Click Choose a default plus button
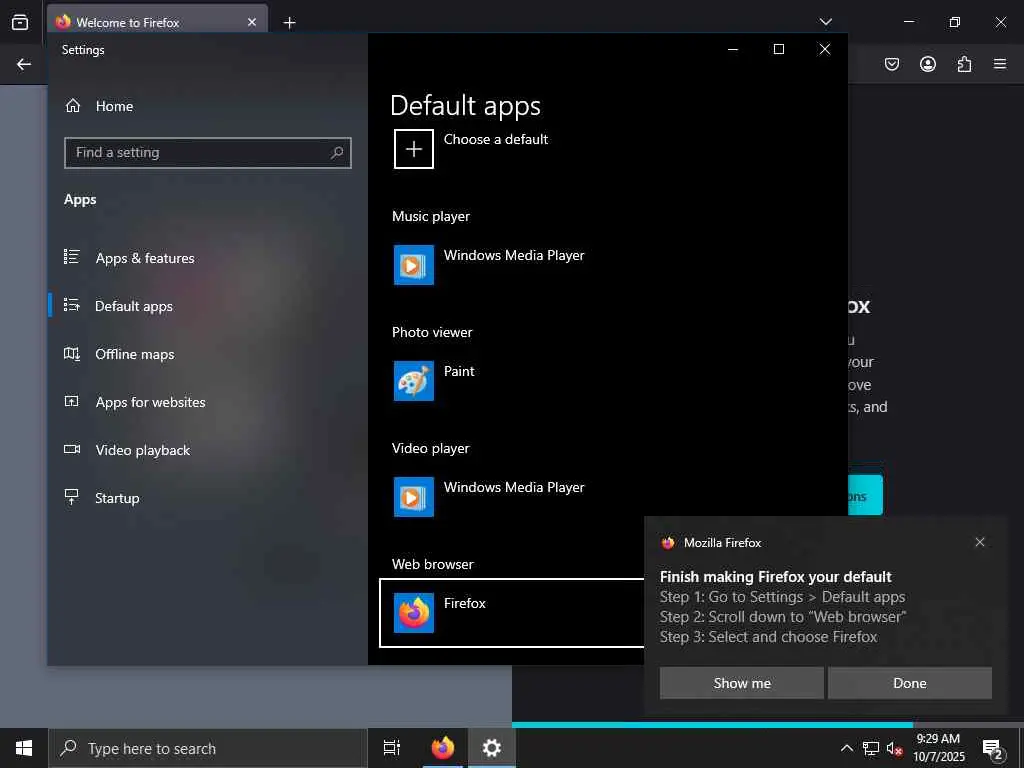Screen dimensions: 1024x768 413,149
